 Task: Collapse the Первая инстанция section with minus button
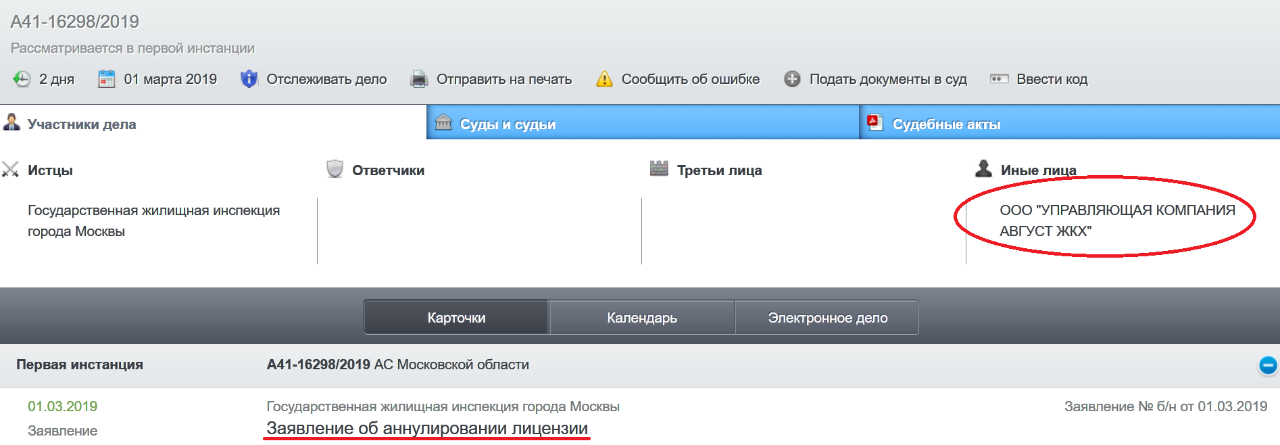1267,365
